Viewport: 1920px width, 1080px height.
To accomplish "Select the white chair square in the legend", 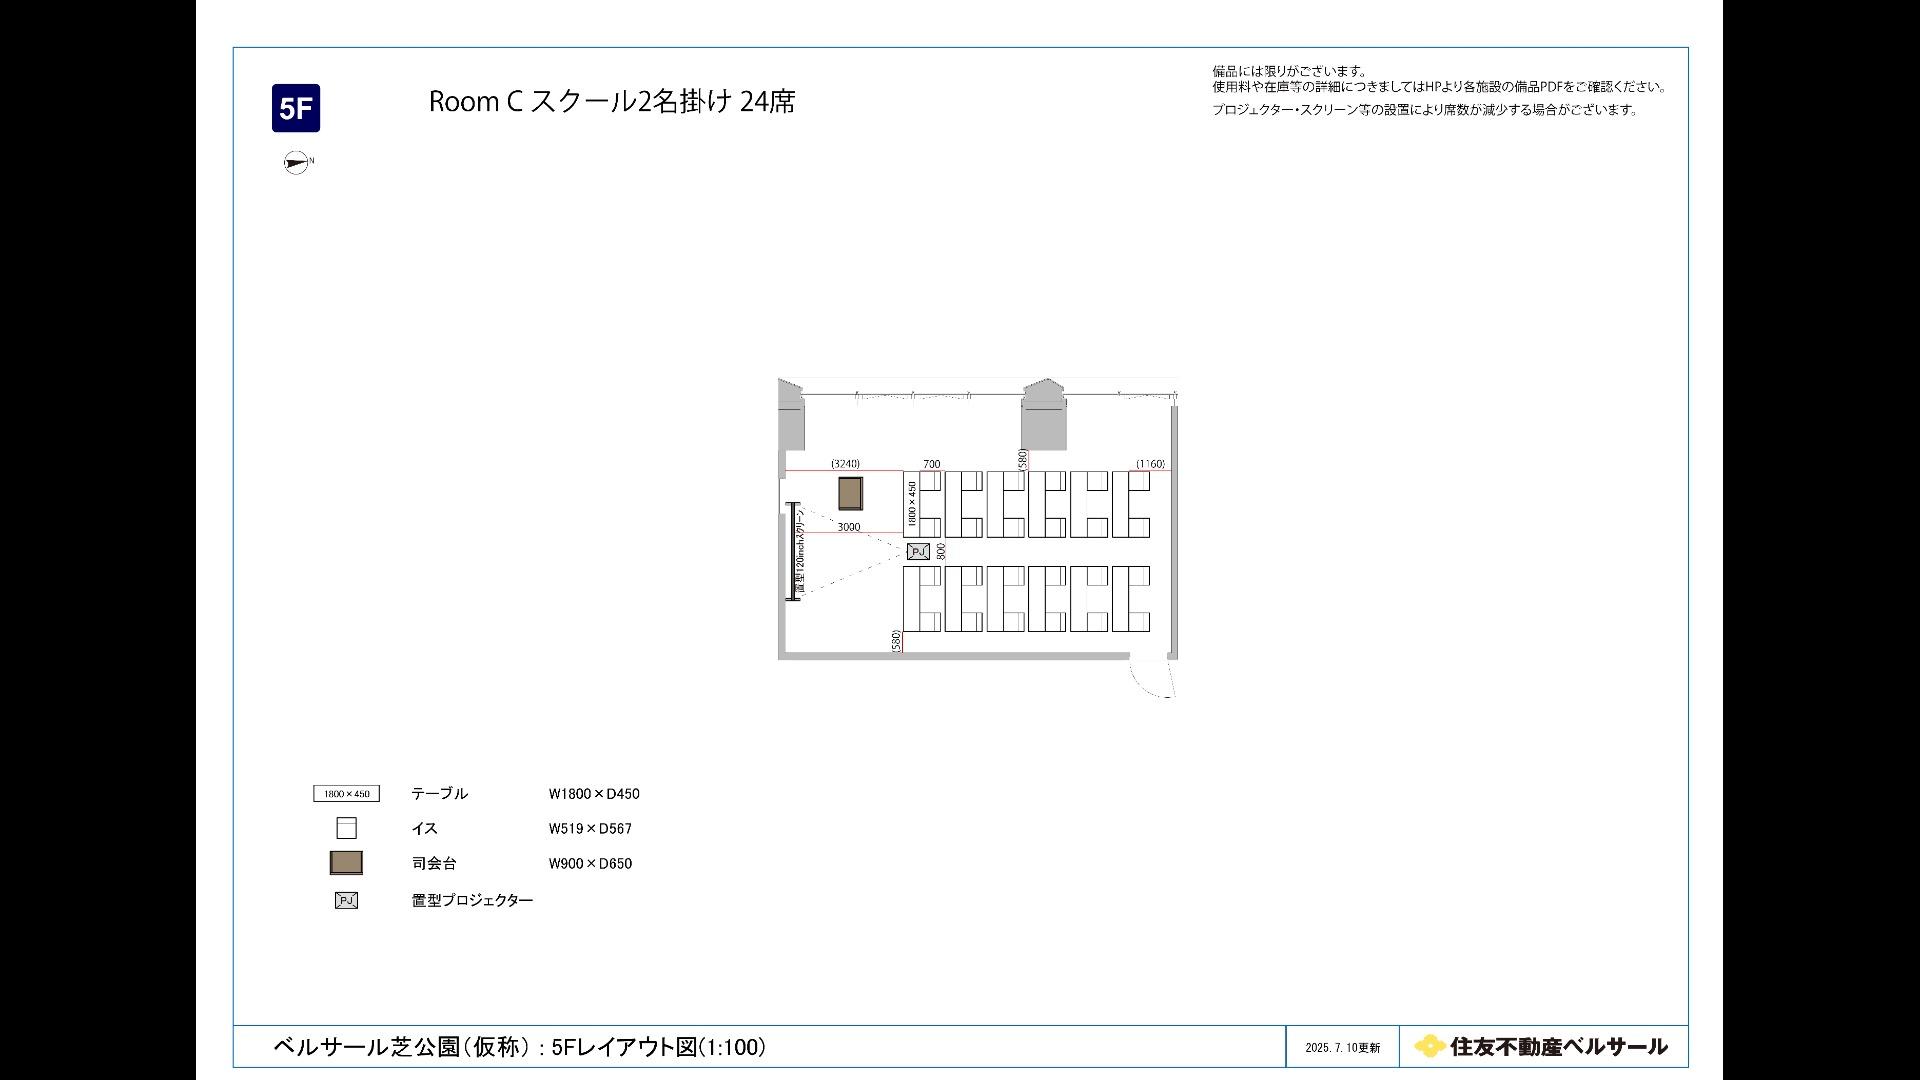I will (346, 828).
